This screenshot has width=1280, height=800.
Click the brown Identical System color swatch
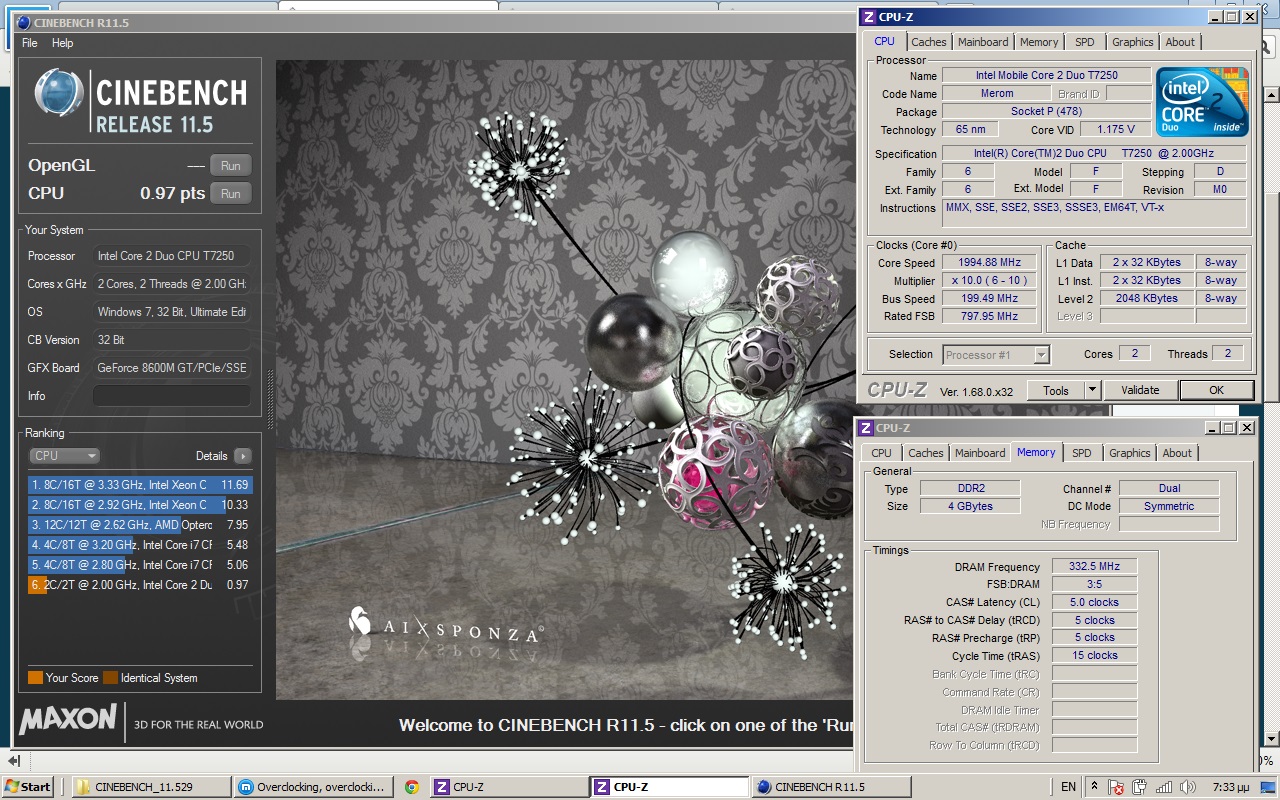(x=110, y=678)
